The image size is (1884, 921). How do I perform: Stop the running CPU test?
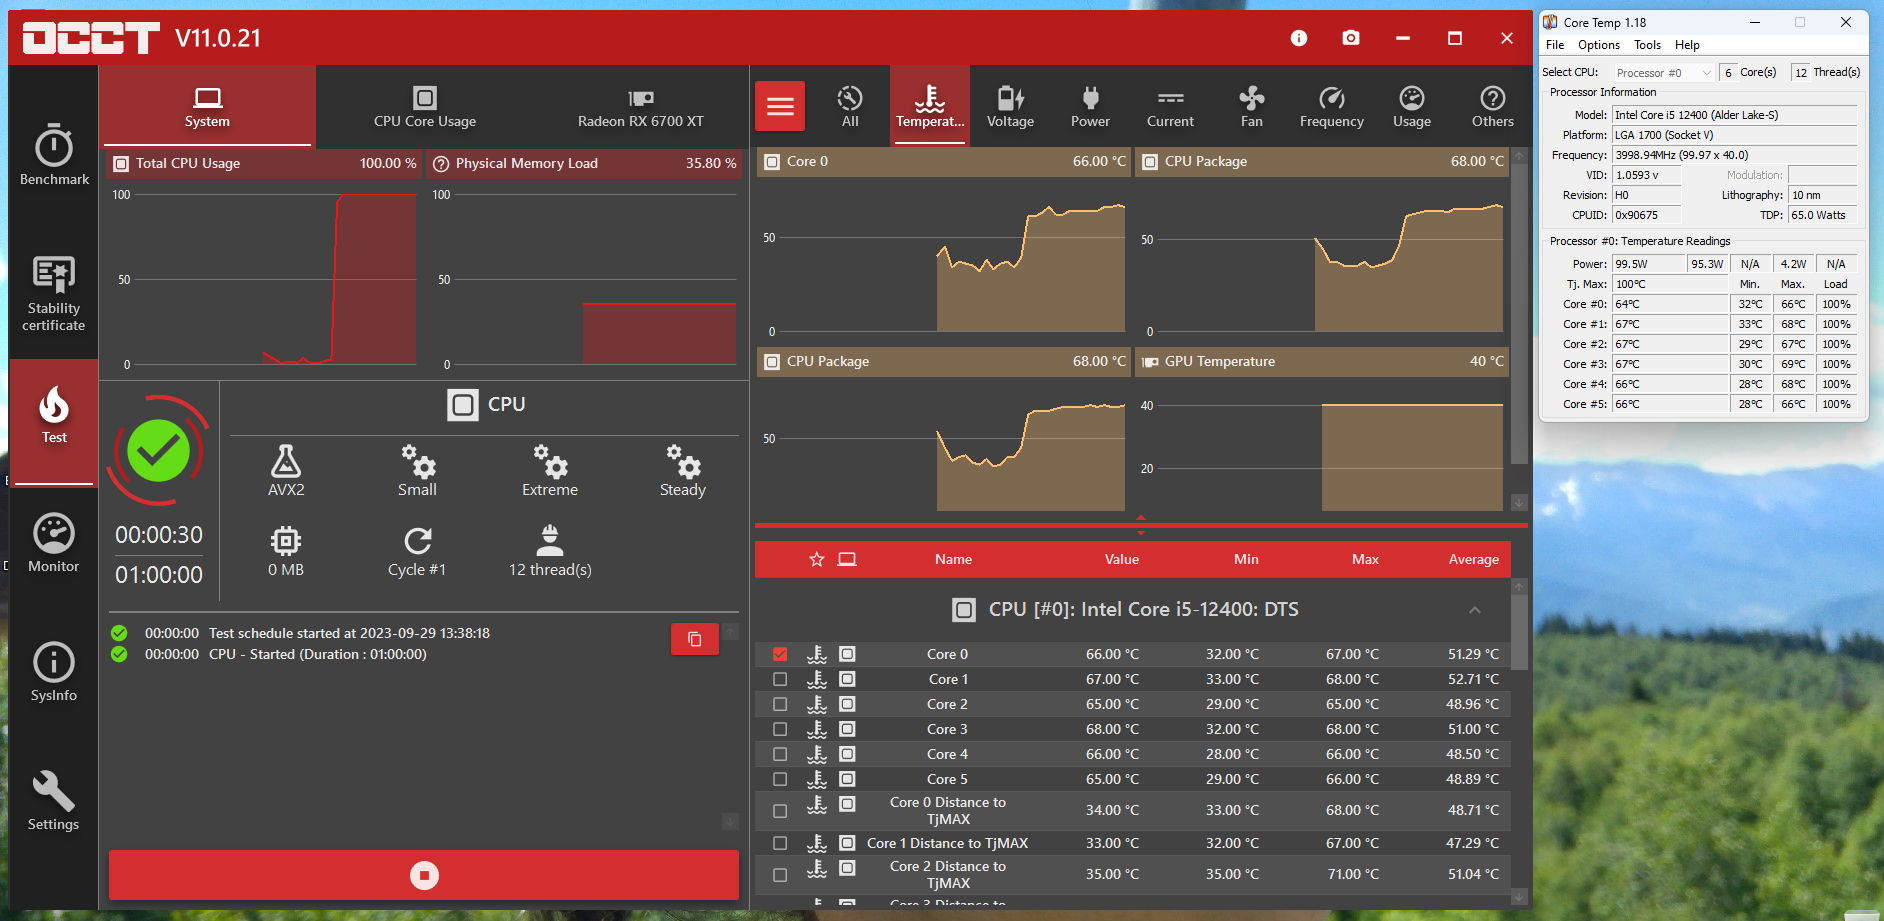(x=424, y=875)
